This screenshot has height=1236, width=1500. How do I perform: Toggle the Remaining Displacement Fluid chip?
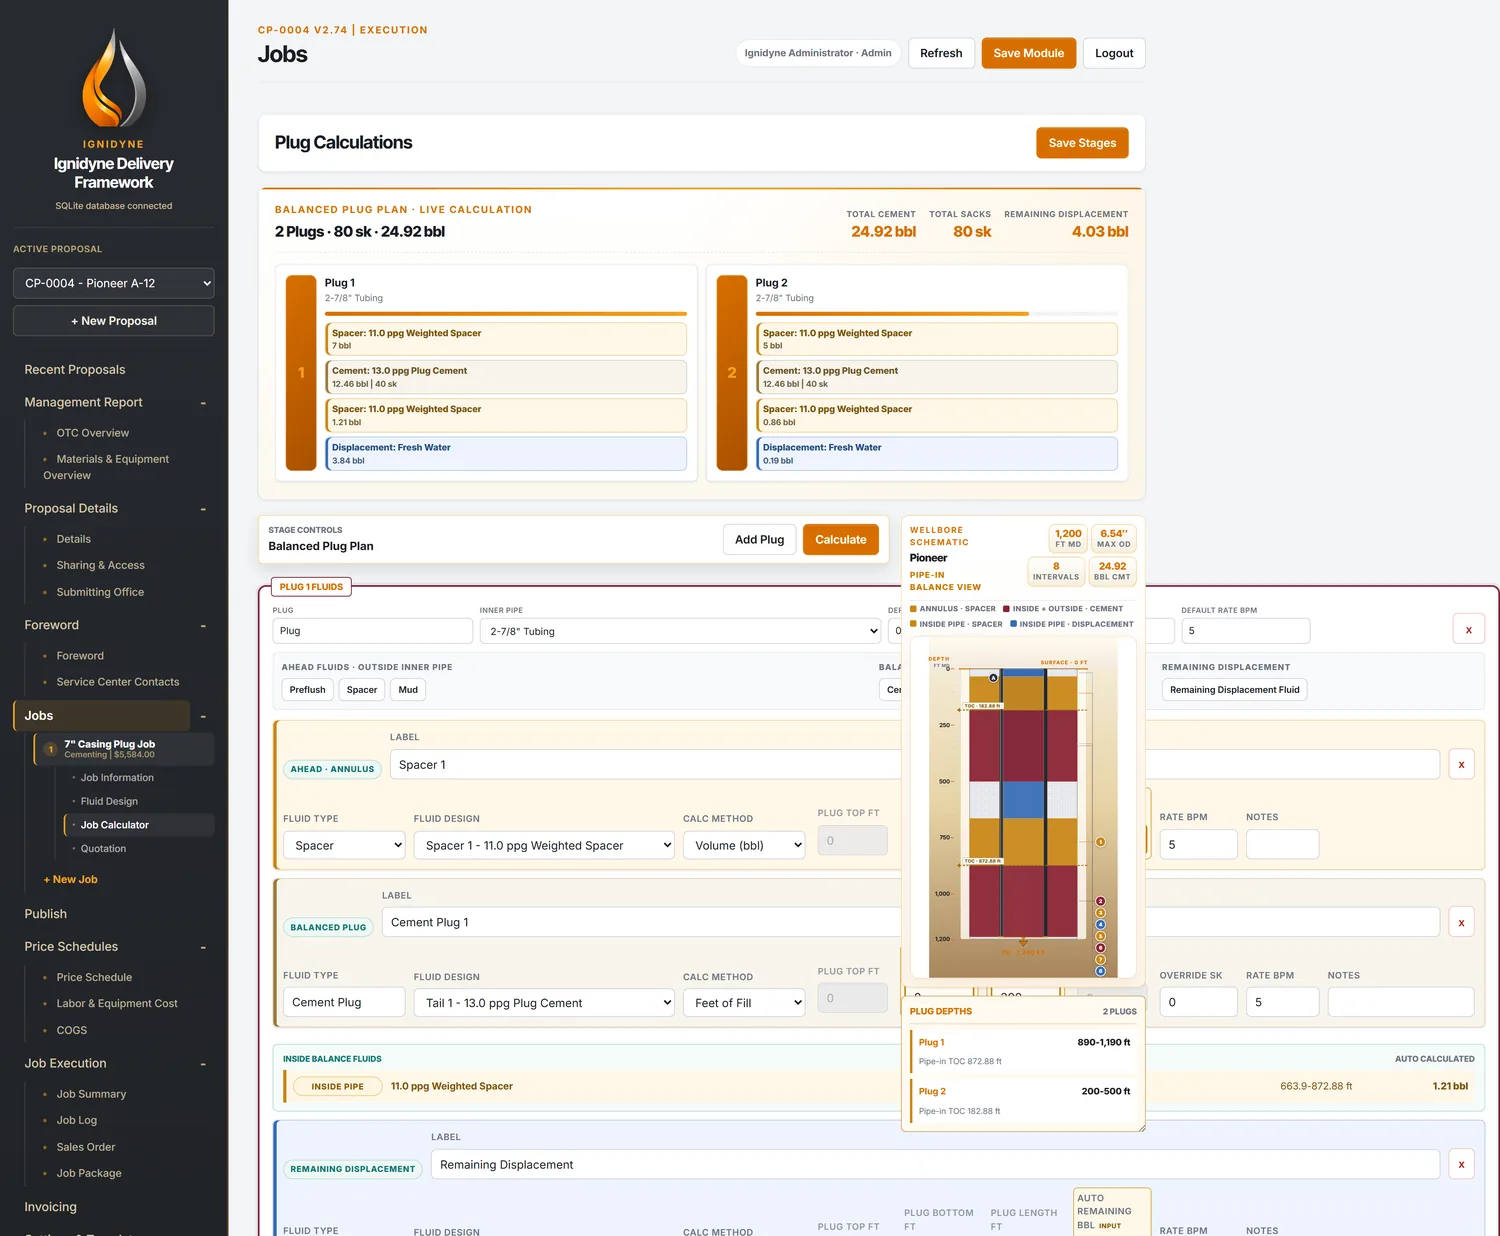[x=1234, y=689]
